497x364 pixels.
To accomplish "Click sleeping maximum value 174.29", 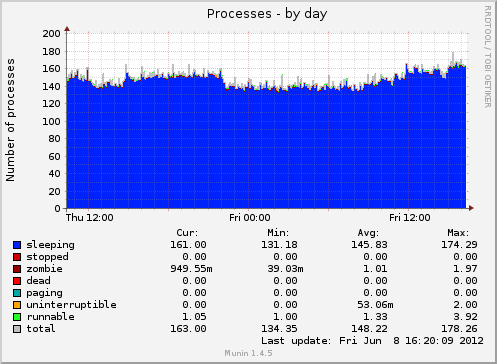I will click(x=459, y=245).
